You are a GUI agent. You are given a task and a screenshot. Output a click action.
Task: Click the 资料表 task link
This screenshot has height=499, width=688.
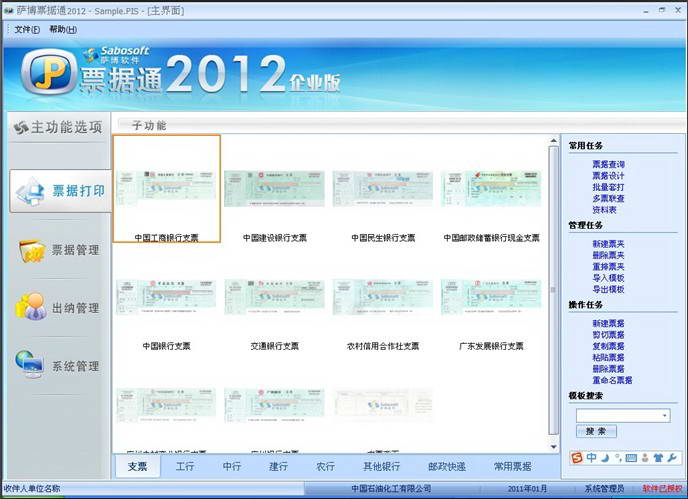(604, 210)
